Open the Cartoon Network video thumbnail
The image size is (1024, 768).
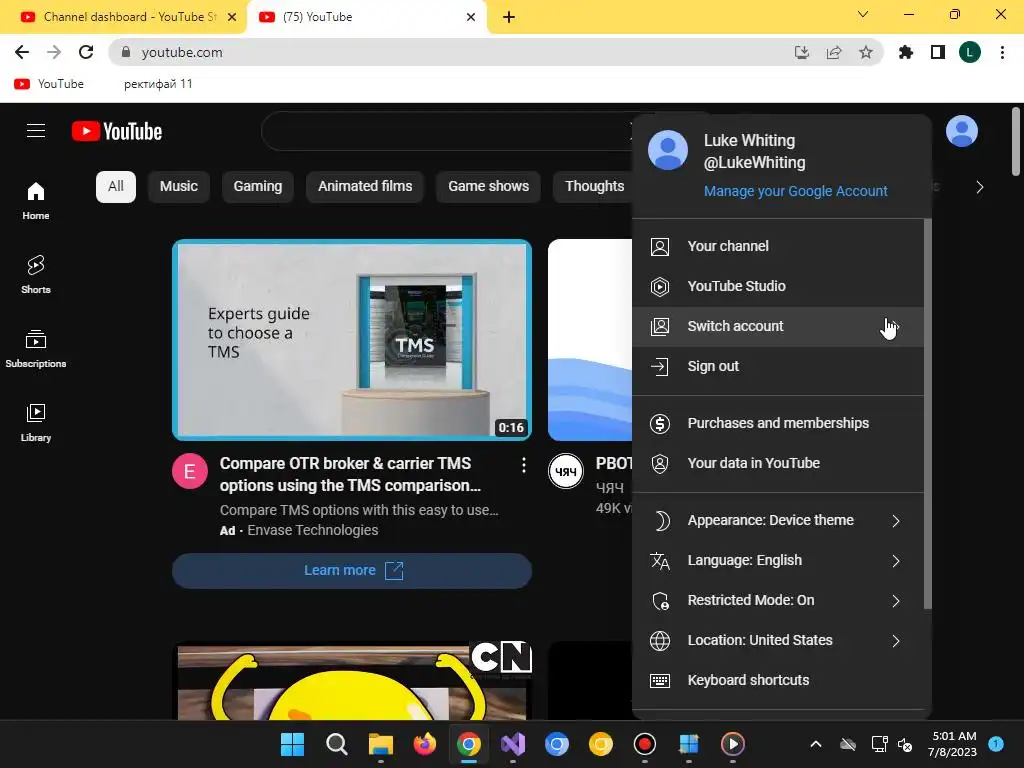coord(352,680)
